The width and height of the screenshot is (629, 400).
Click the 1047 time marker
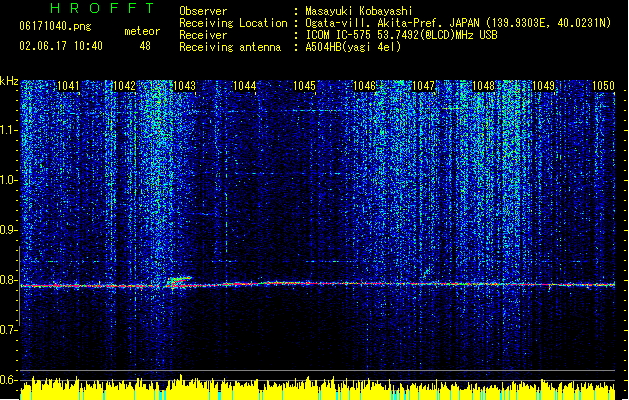tap(424, 86)
